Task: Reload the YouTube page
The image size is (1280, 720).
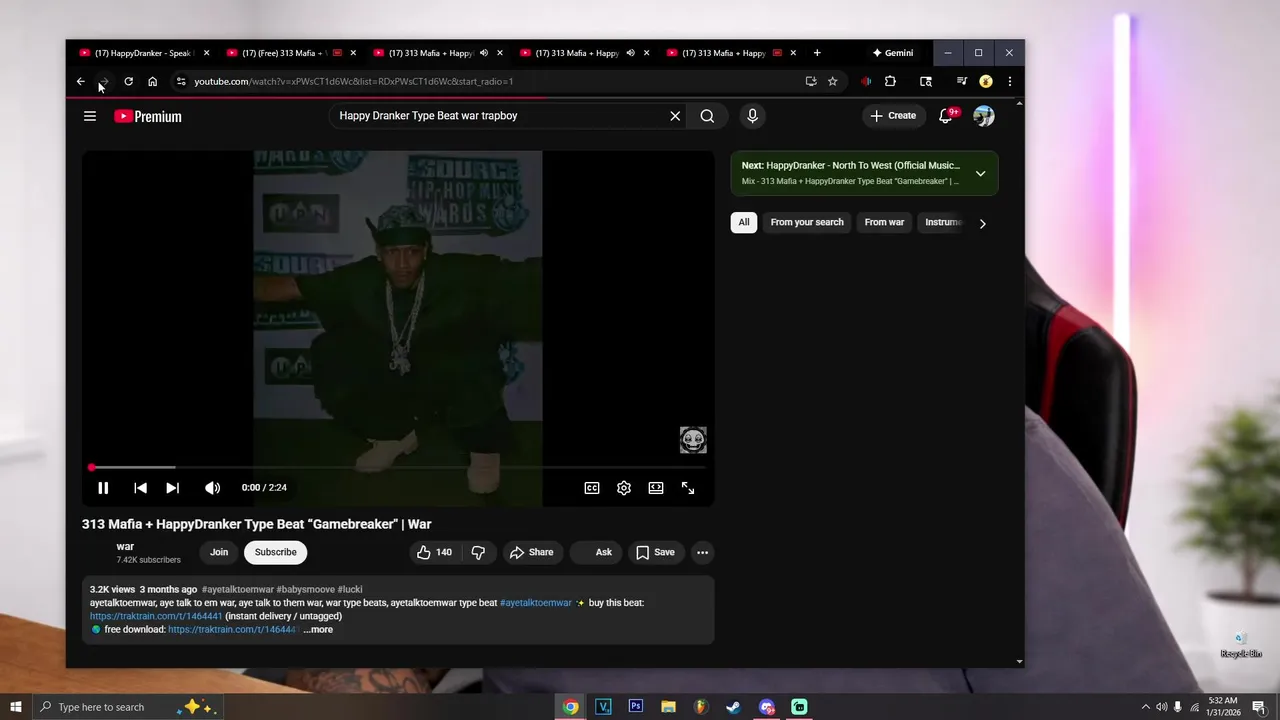Action: coord(128,81)
